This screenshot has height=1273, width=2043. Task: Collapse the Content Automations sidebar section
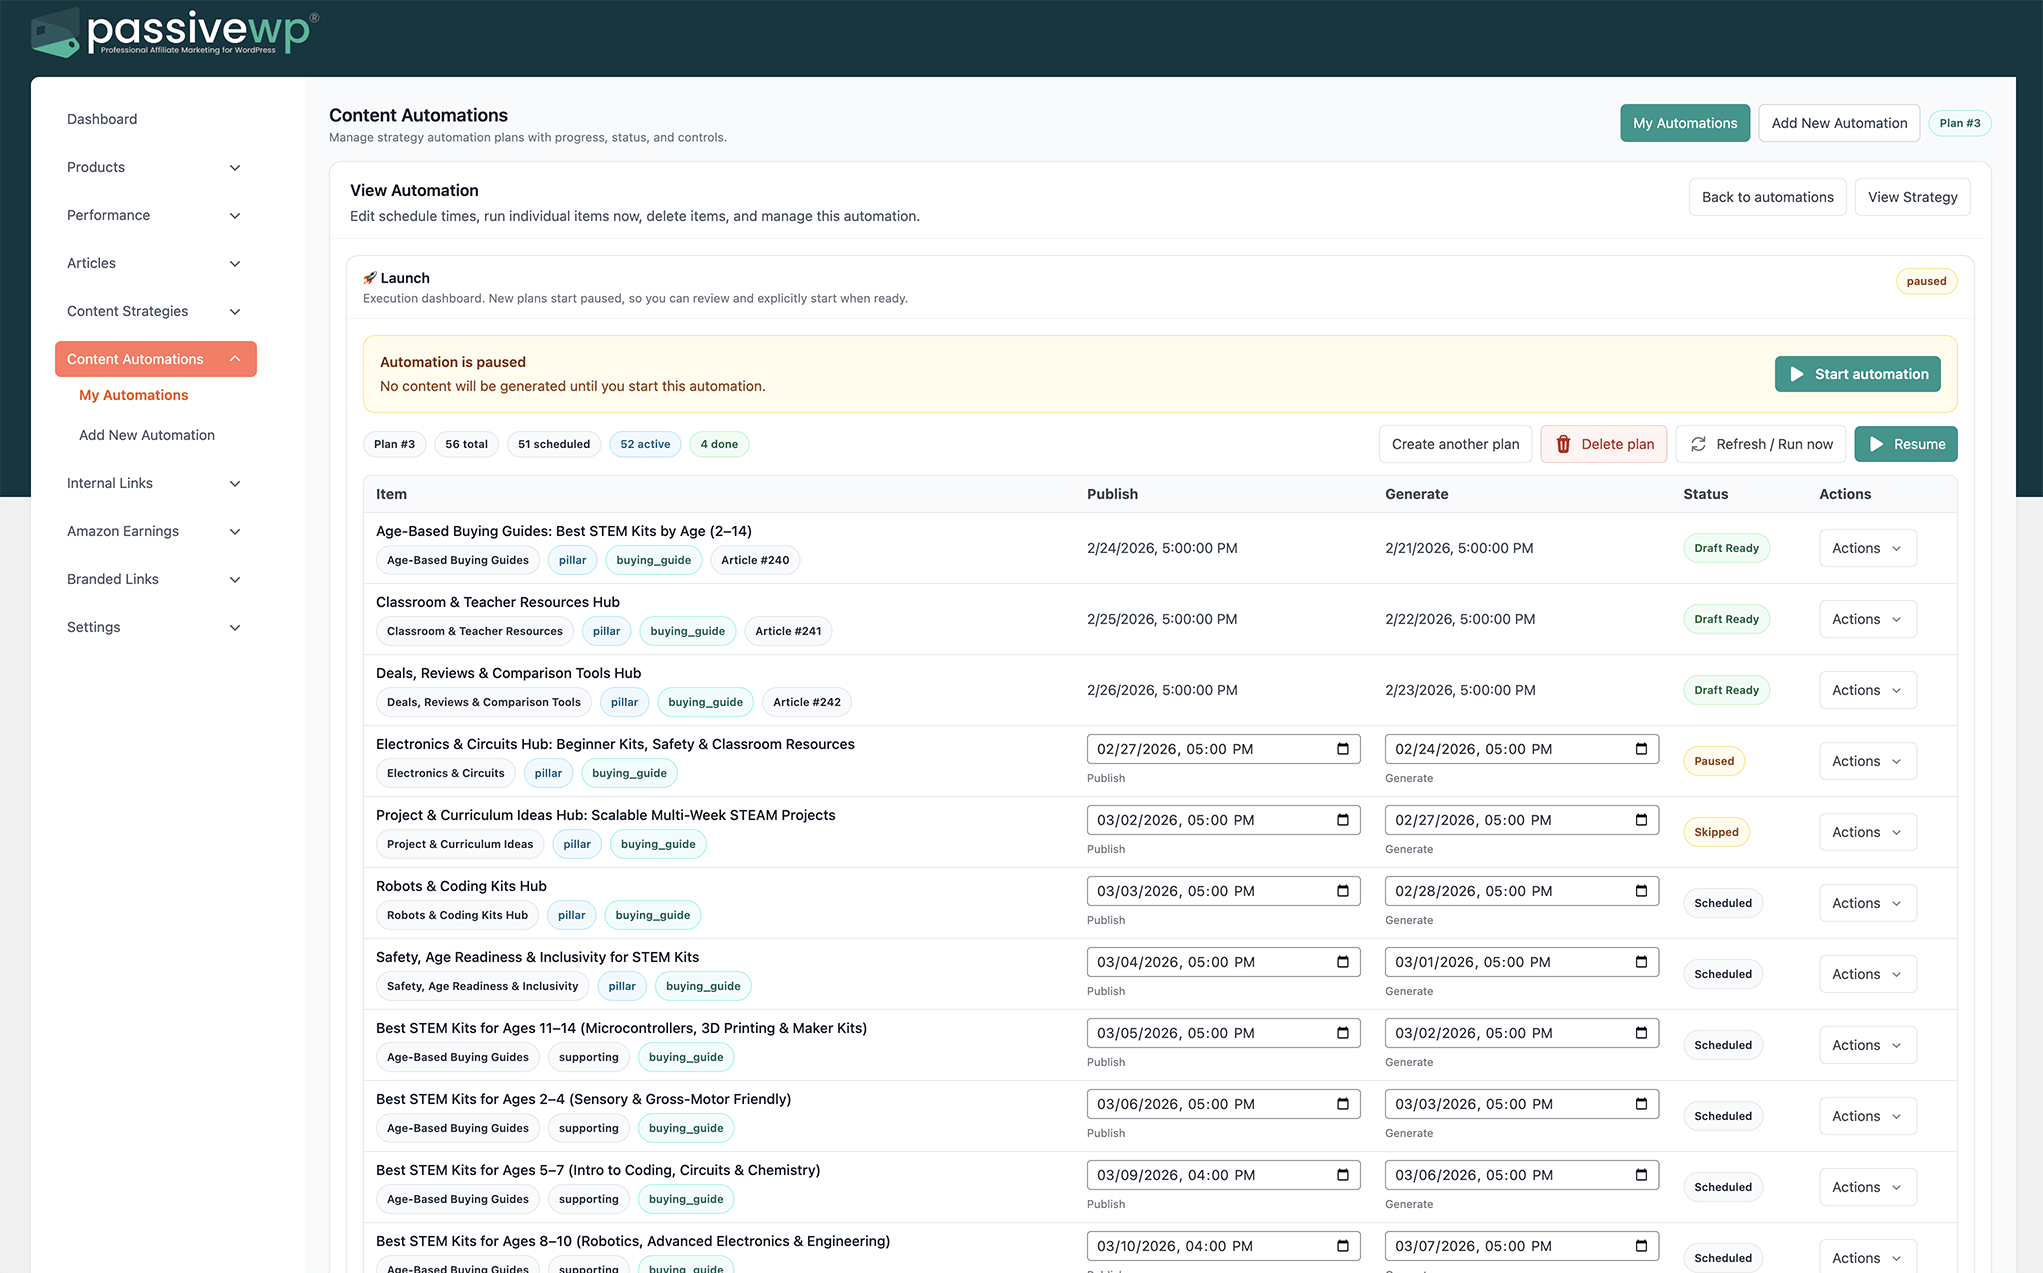(155, 358)
